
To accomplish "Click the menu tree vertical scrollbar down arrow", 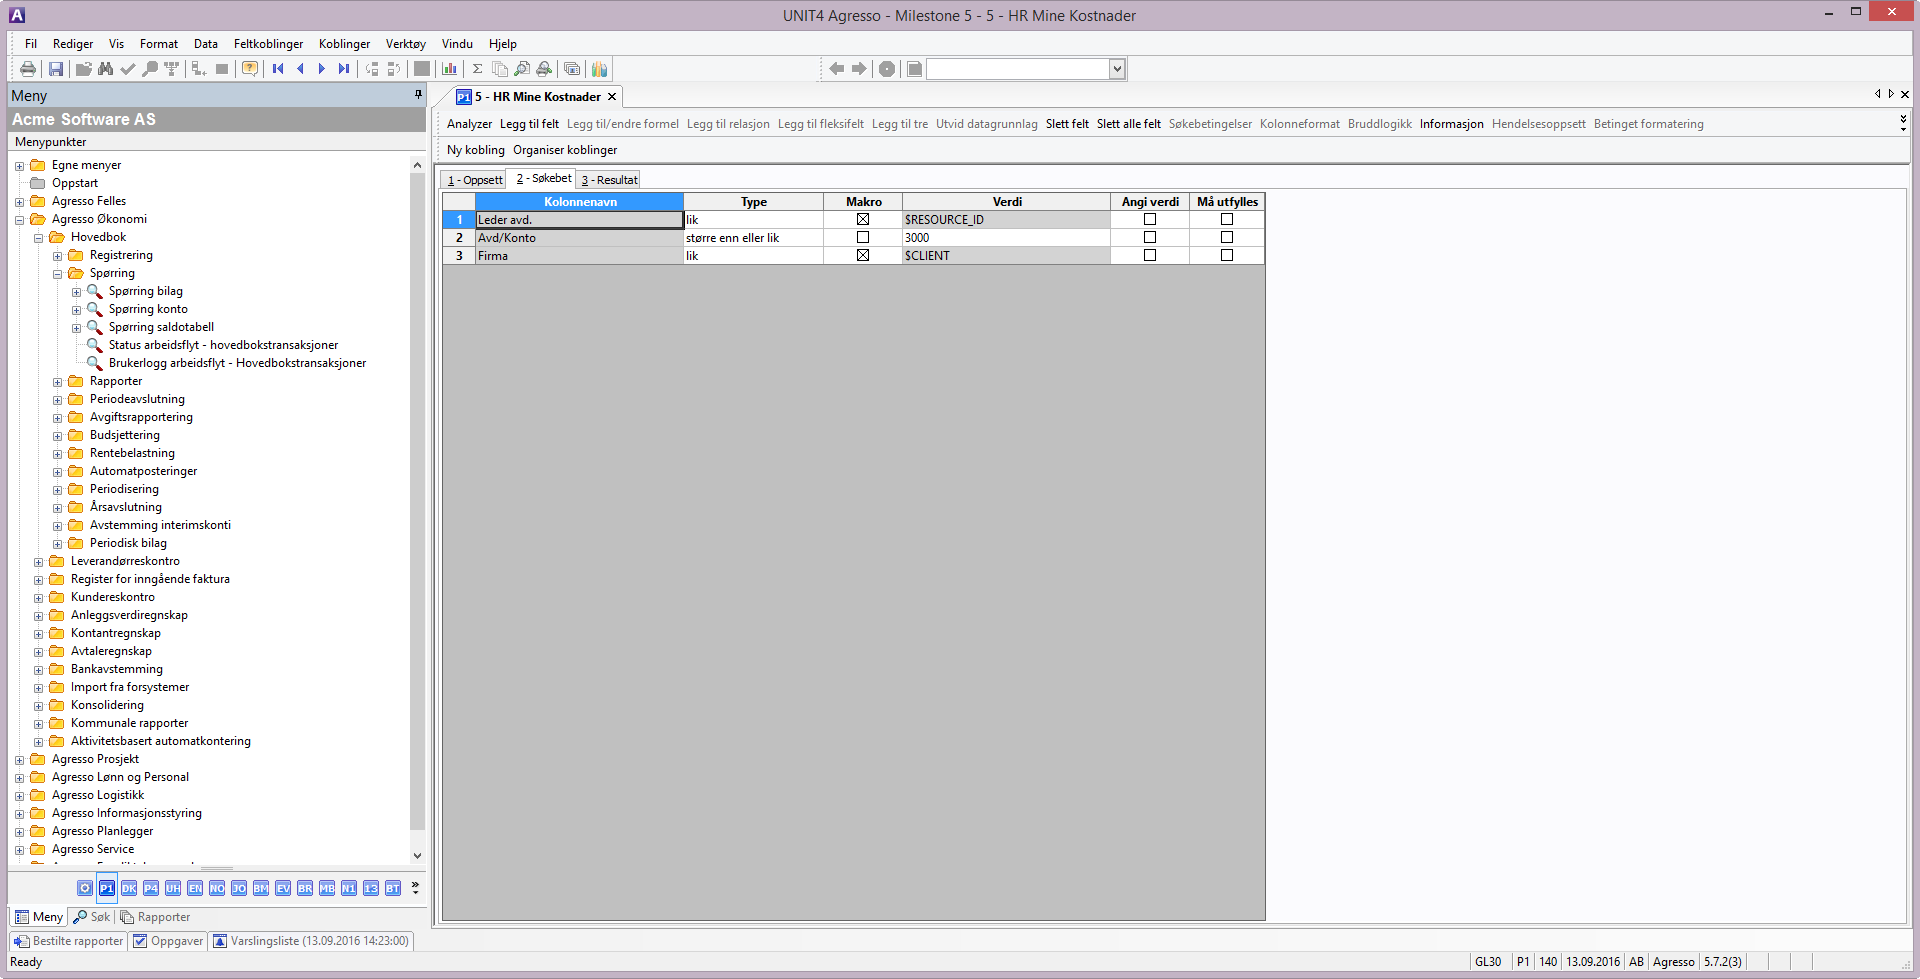I will click(417, 856).
